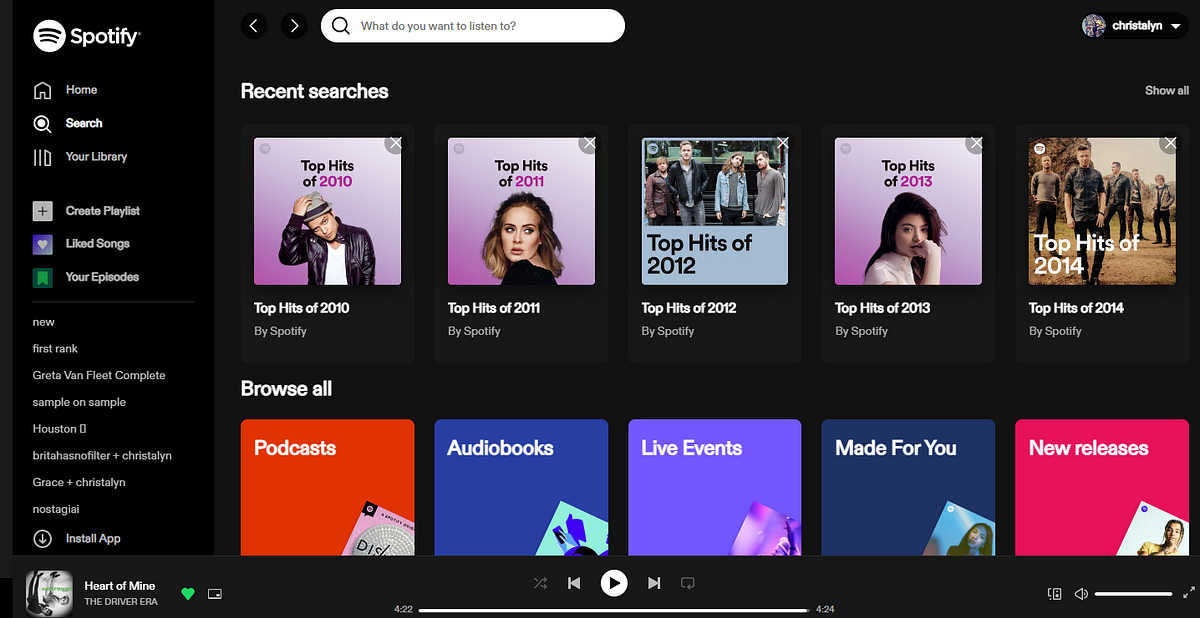1200x618 pixels.
Task: Open the Audiobooks browse category
Action: tap(520, 487)
